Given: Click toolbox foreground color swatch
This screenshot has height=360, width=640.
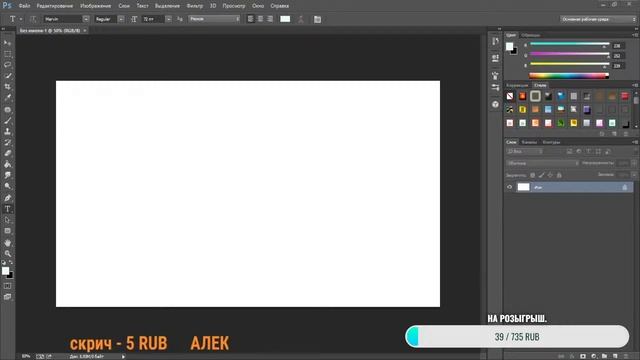Looking at the screenshot, I should (5, 271).
